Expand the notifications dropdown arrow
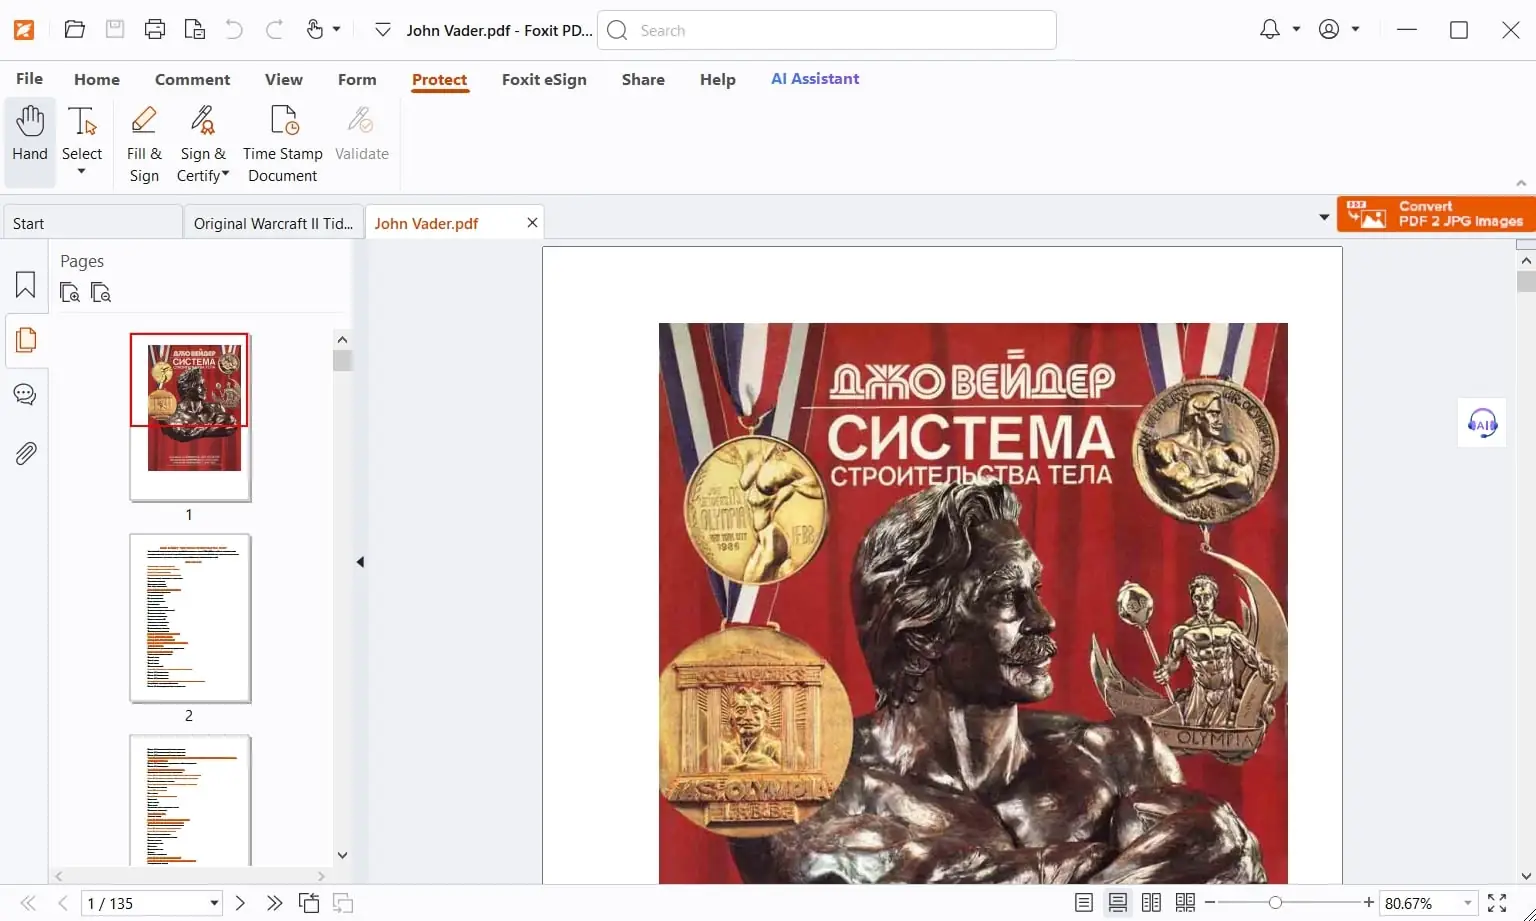 [x=1296, y=30]
